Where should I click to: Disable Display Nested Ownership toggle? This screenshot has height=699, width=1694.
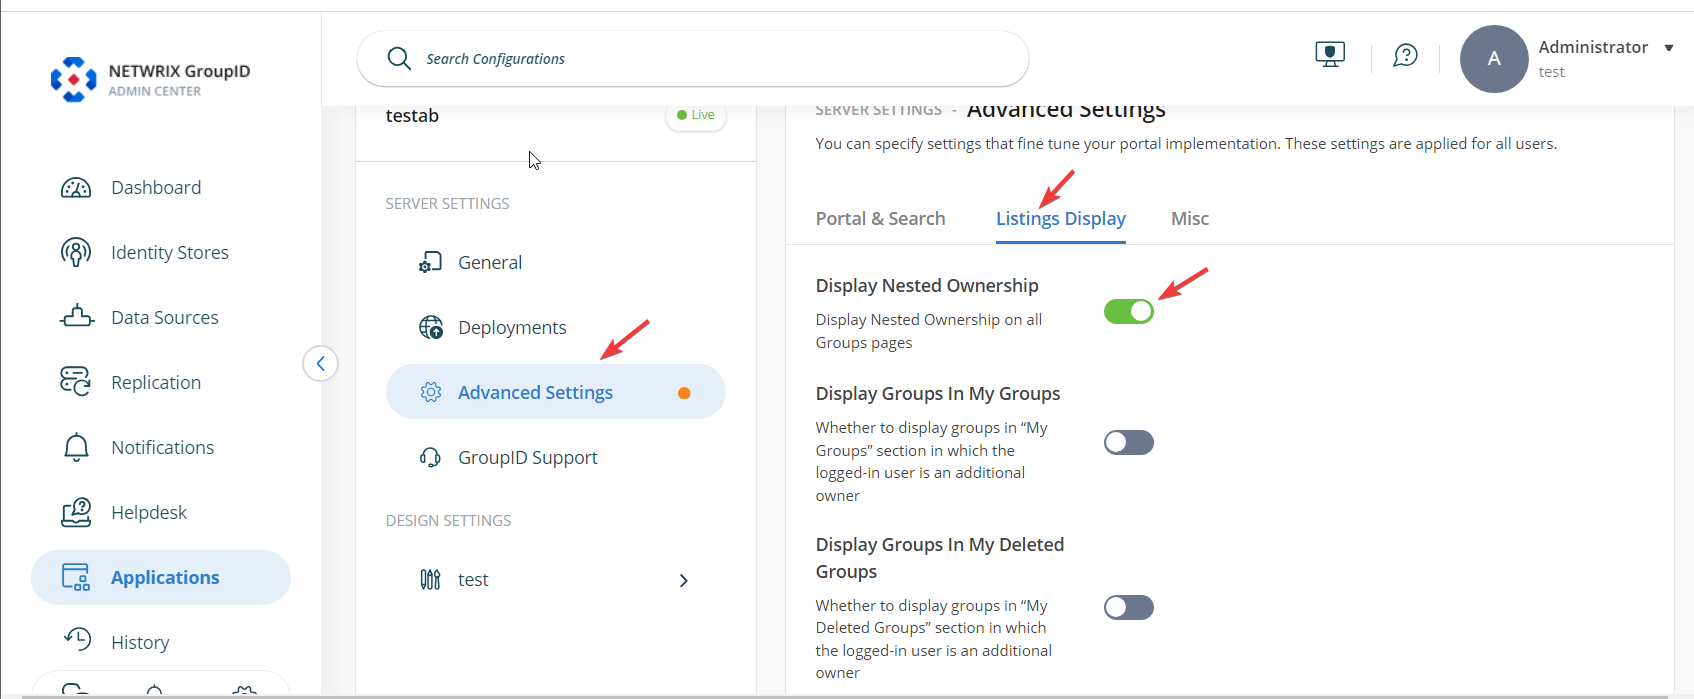pos(1129,311)
